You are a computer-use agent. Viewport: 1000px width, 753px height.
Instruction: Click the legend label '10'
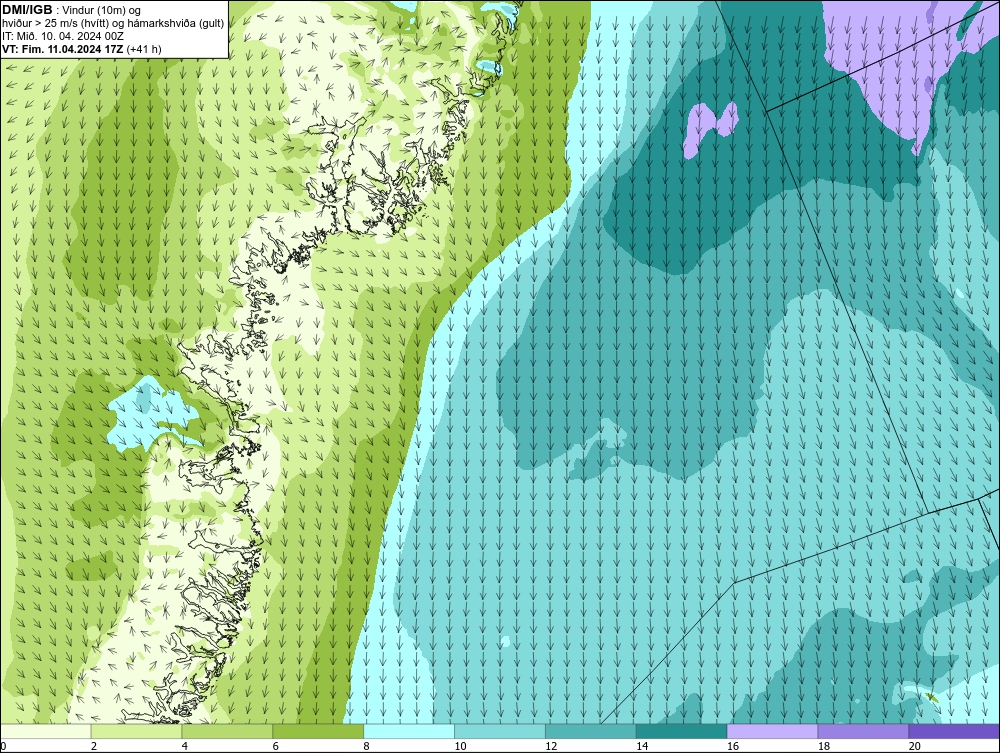460,746
